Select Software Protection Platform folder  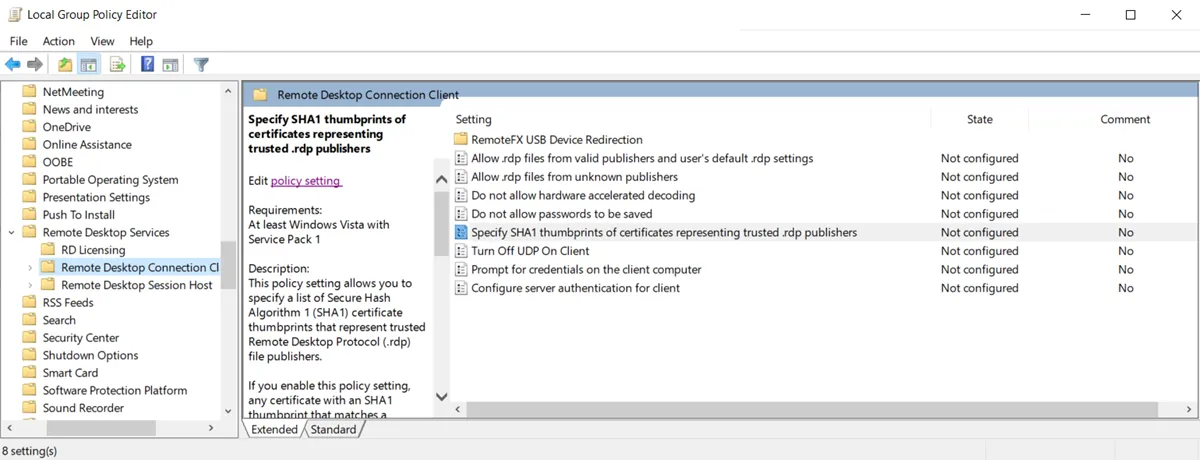pyautogui.click(x=114, y=390)
